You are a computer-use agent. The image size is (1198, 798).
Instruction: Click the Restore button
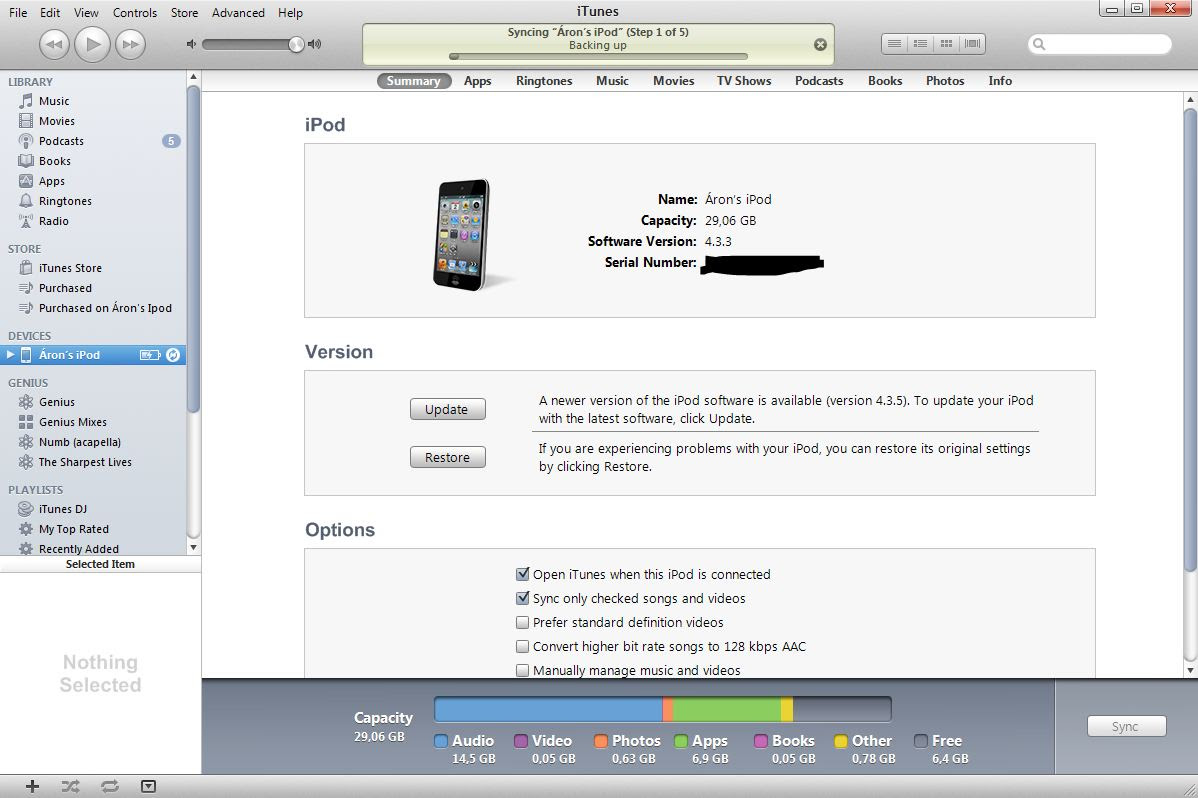(447, 457)
